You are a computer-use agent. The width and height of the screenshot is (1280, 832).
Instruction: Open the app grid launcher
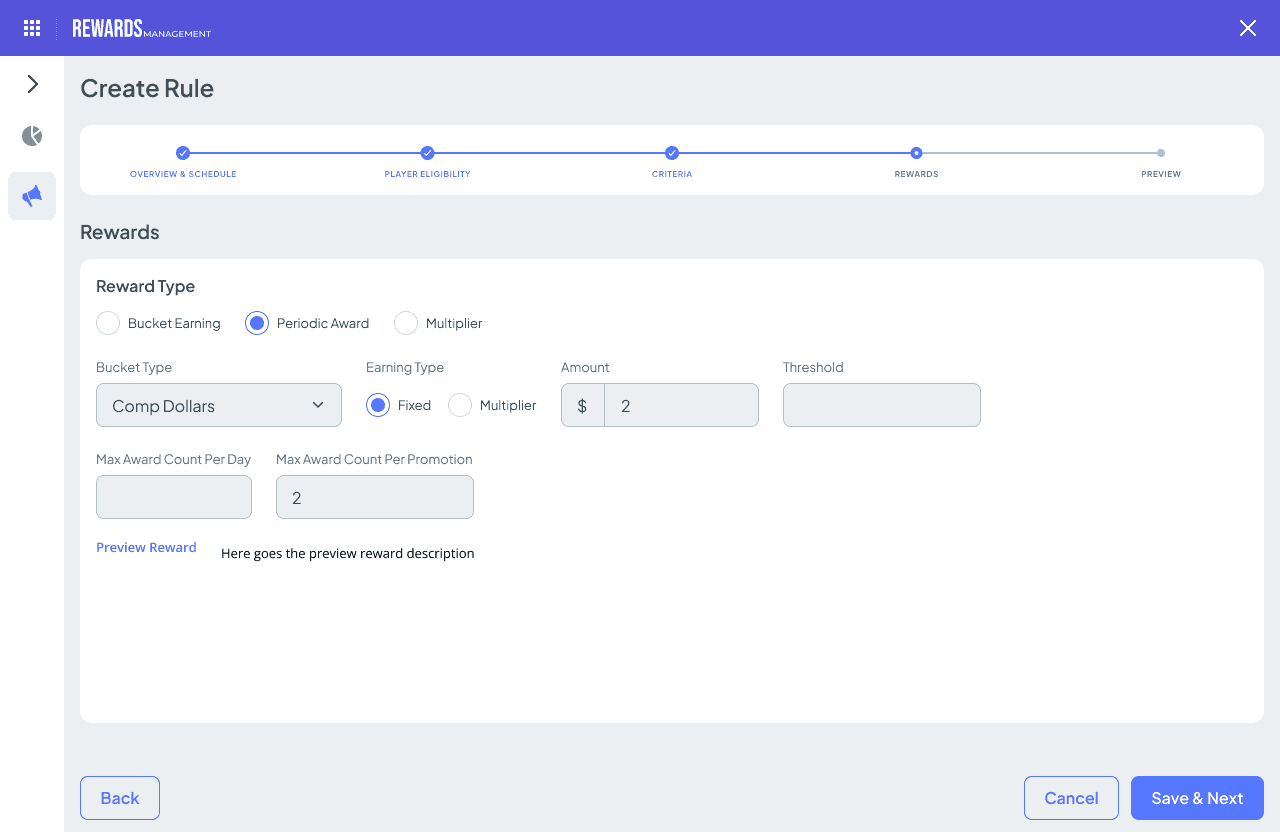[x=31, y=28]
